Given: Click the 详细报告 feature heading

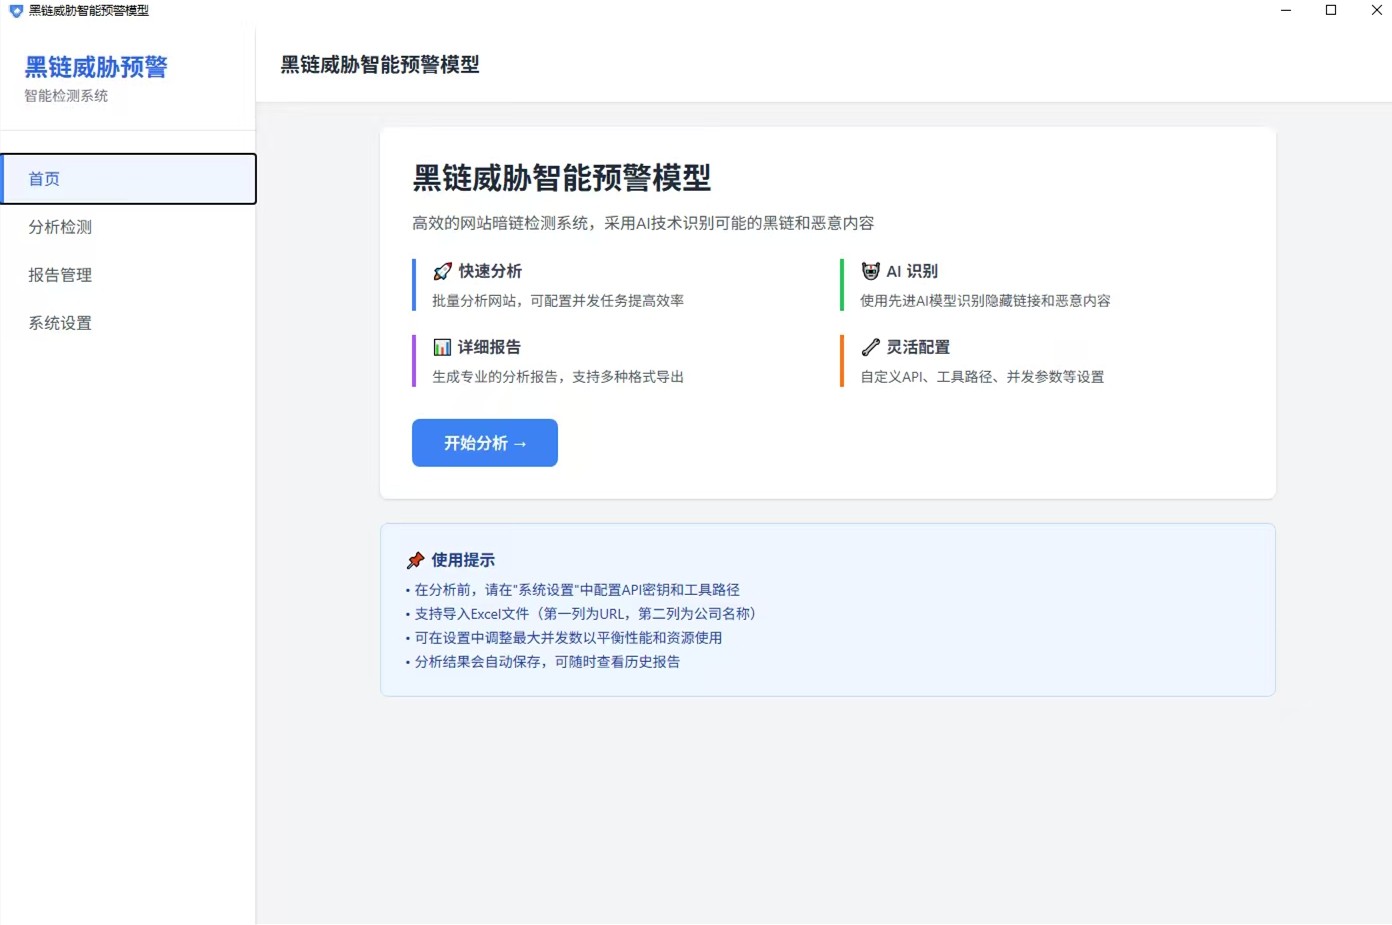Looking at the screenshot, I should [x=489, y=347].
